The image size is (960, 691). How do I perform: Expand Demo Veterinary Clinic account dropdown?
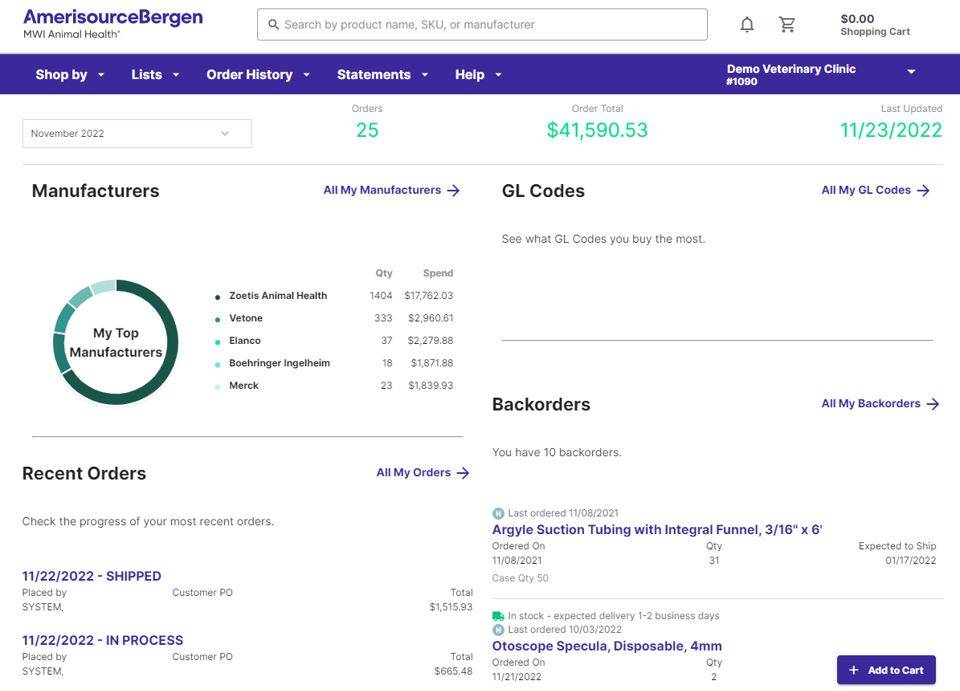[x=911, y=72]
